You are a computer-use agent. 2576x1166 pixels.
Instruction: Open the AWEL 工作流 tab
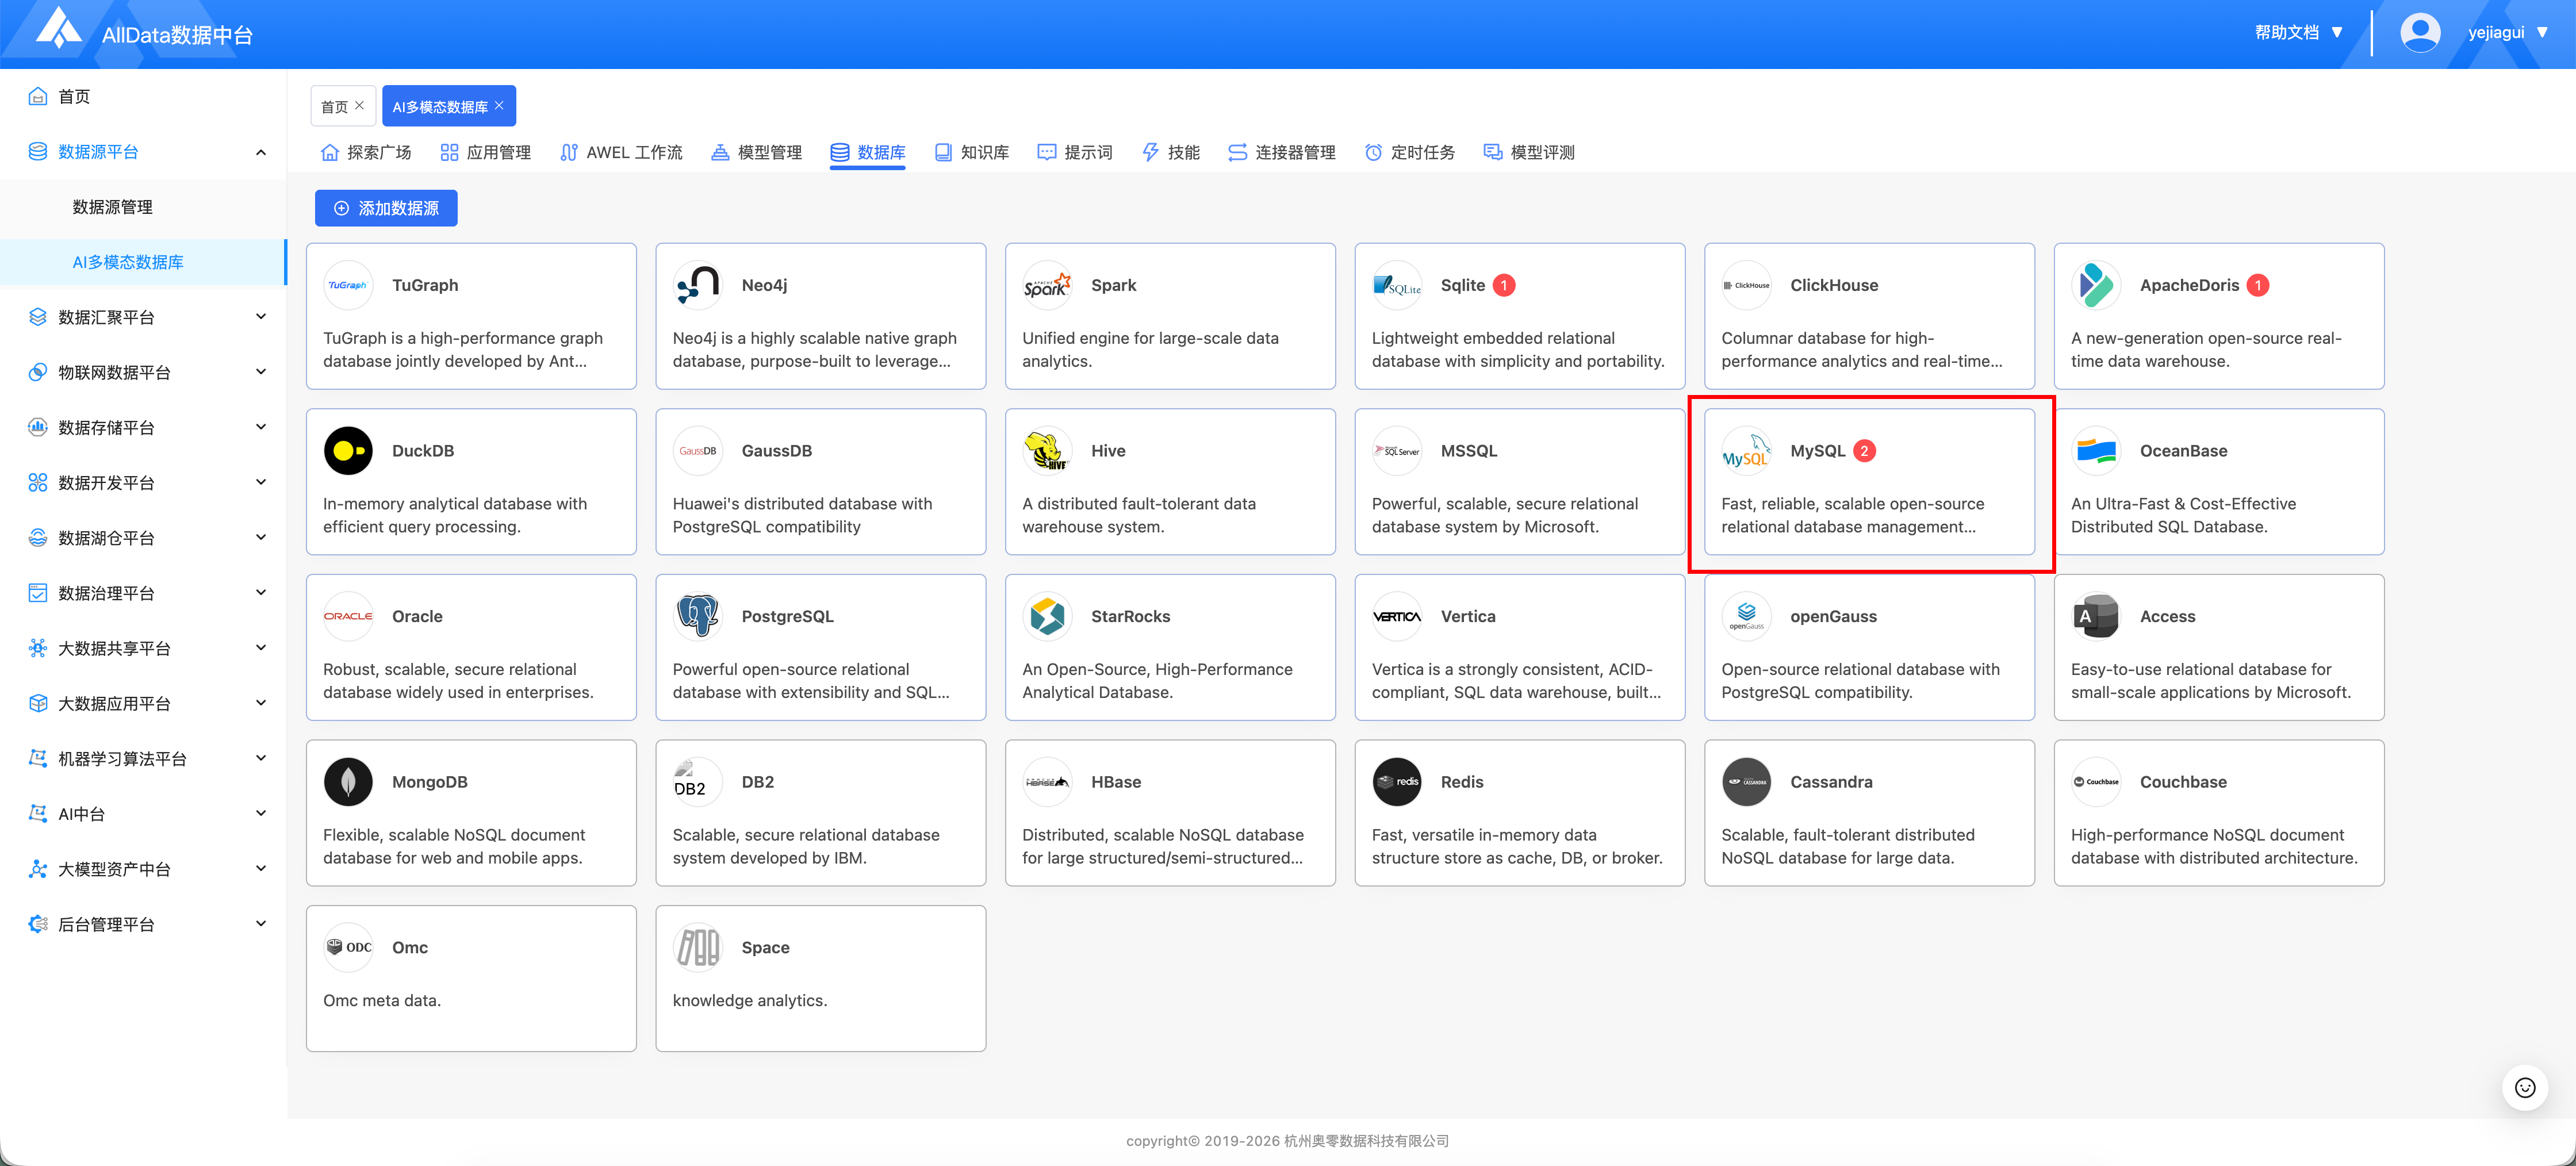tap(621, 153)
